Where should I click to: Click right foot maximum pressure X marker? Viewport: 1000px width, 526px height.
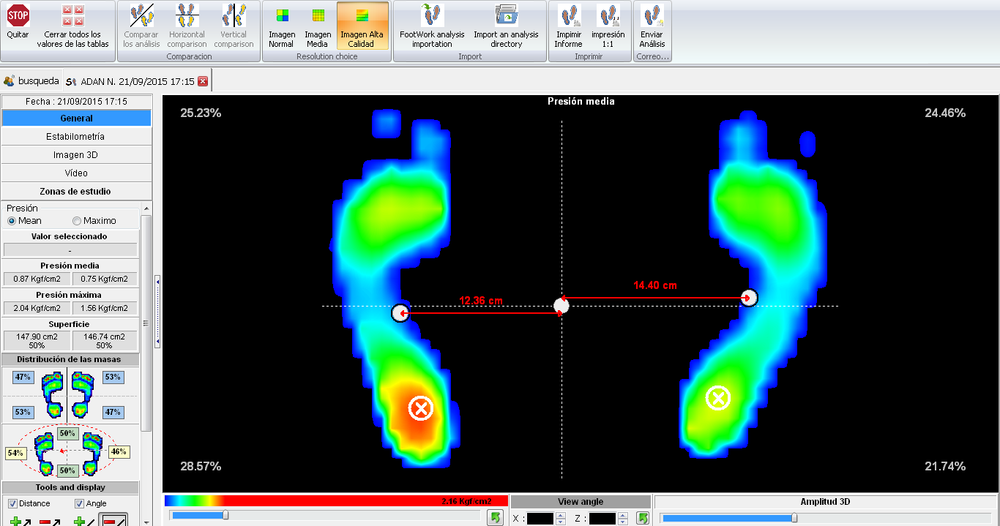718,398
